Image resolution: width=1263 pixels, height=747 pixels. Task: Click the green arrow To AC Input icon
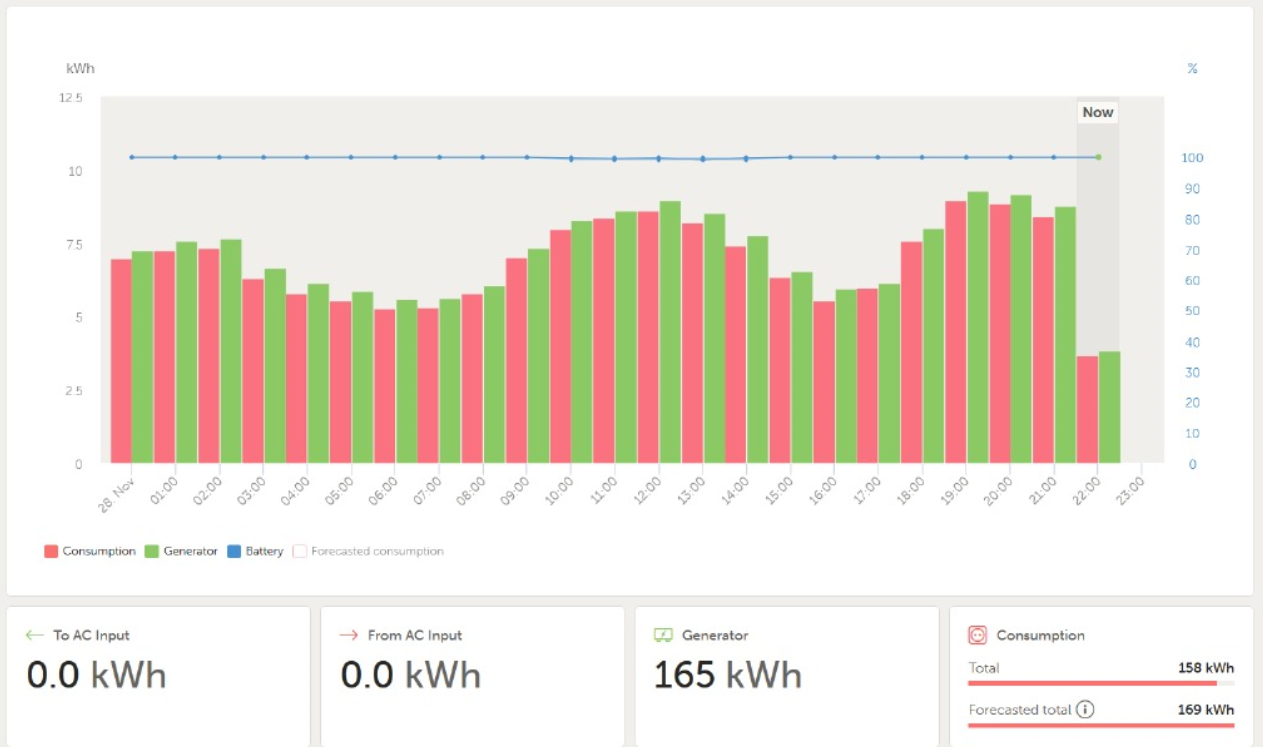click(35, 635)
